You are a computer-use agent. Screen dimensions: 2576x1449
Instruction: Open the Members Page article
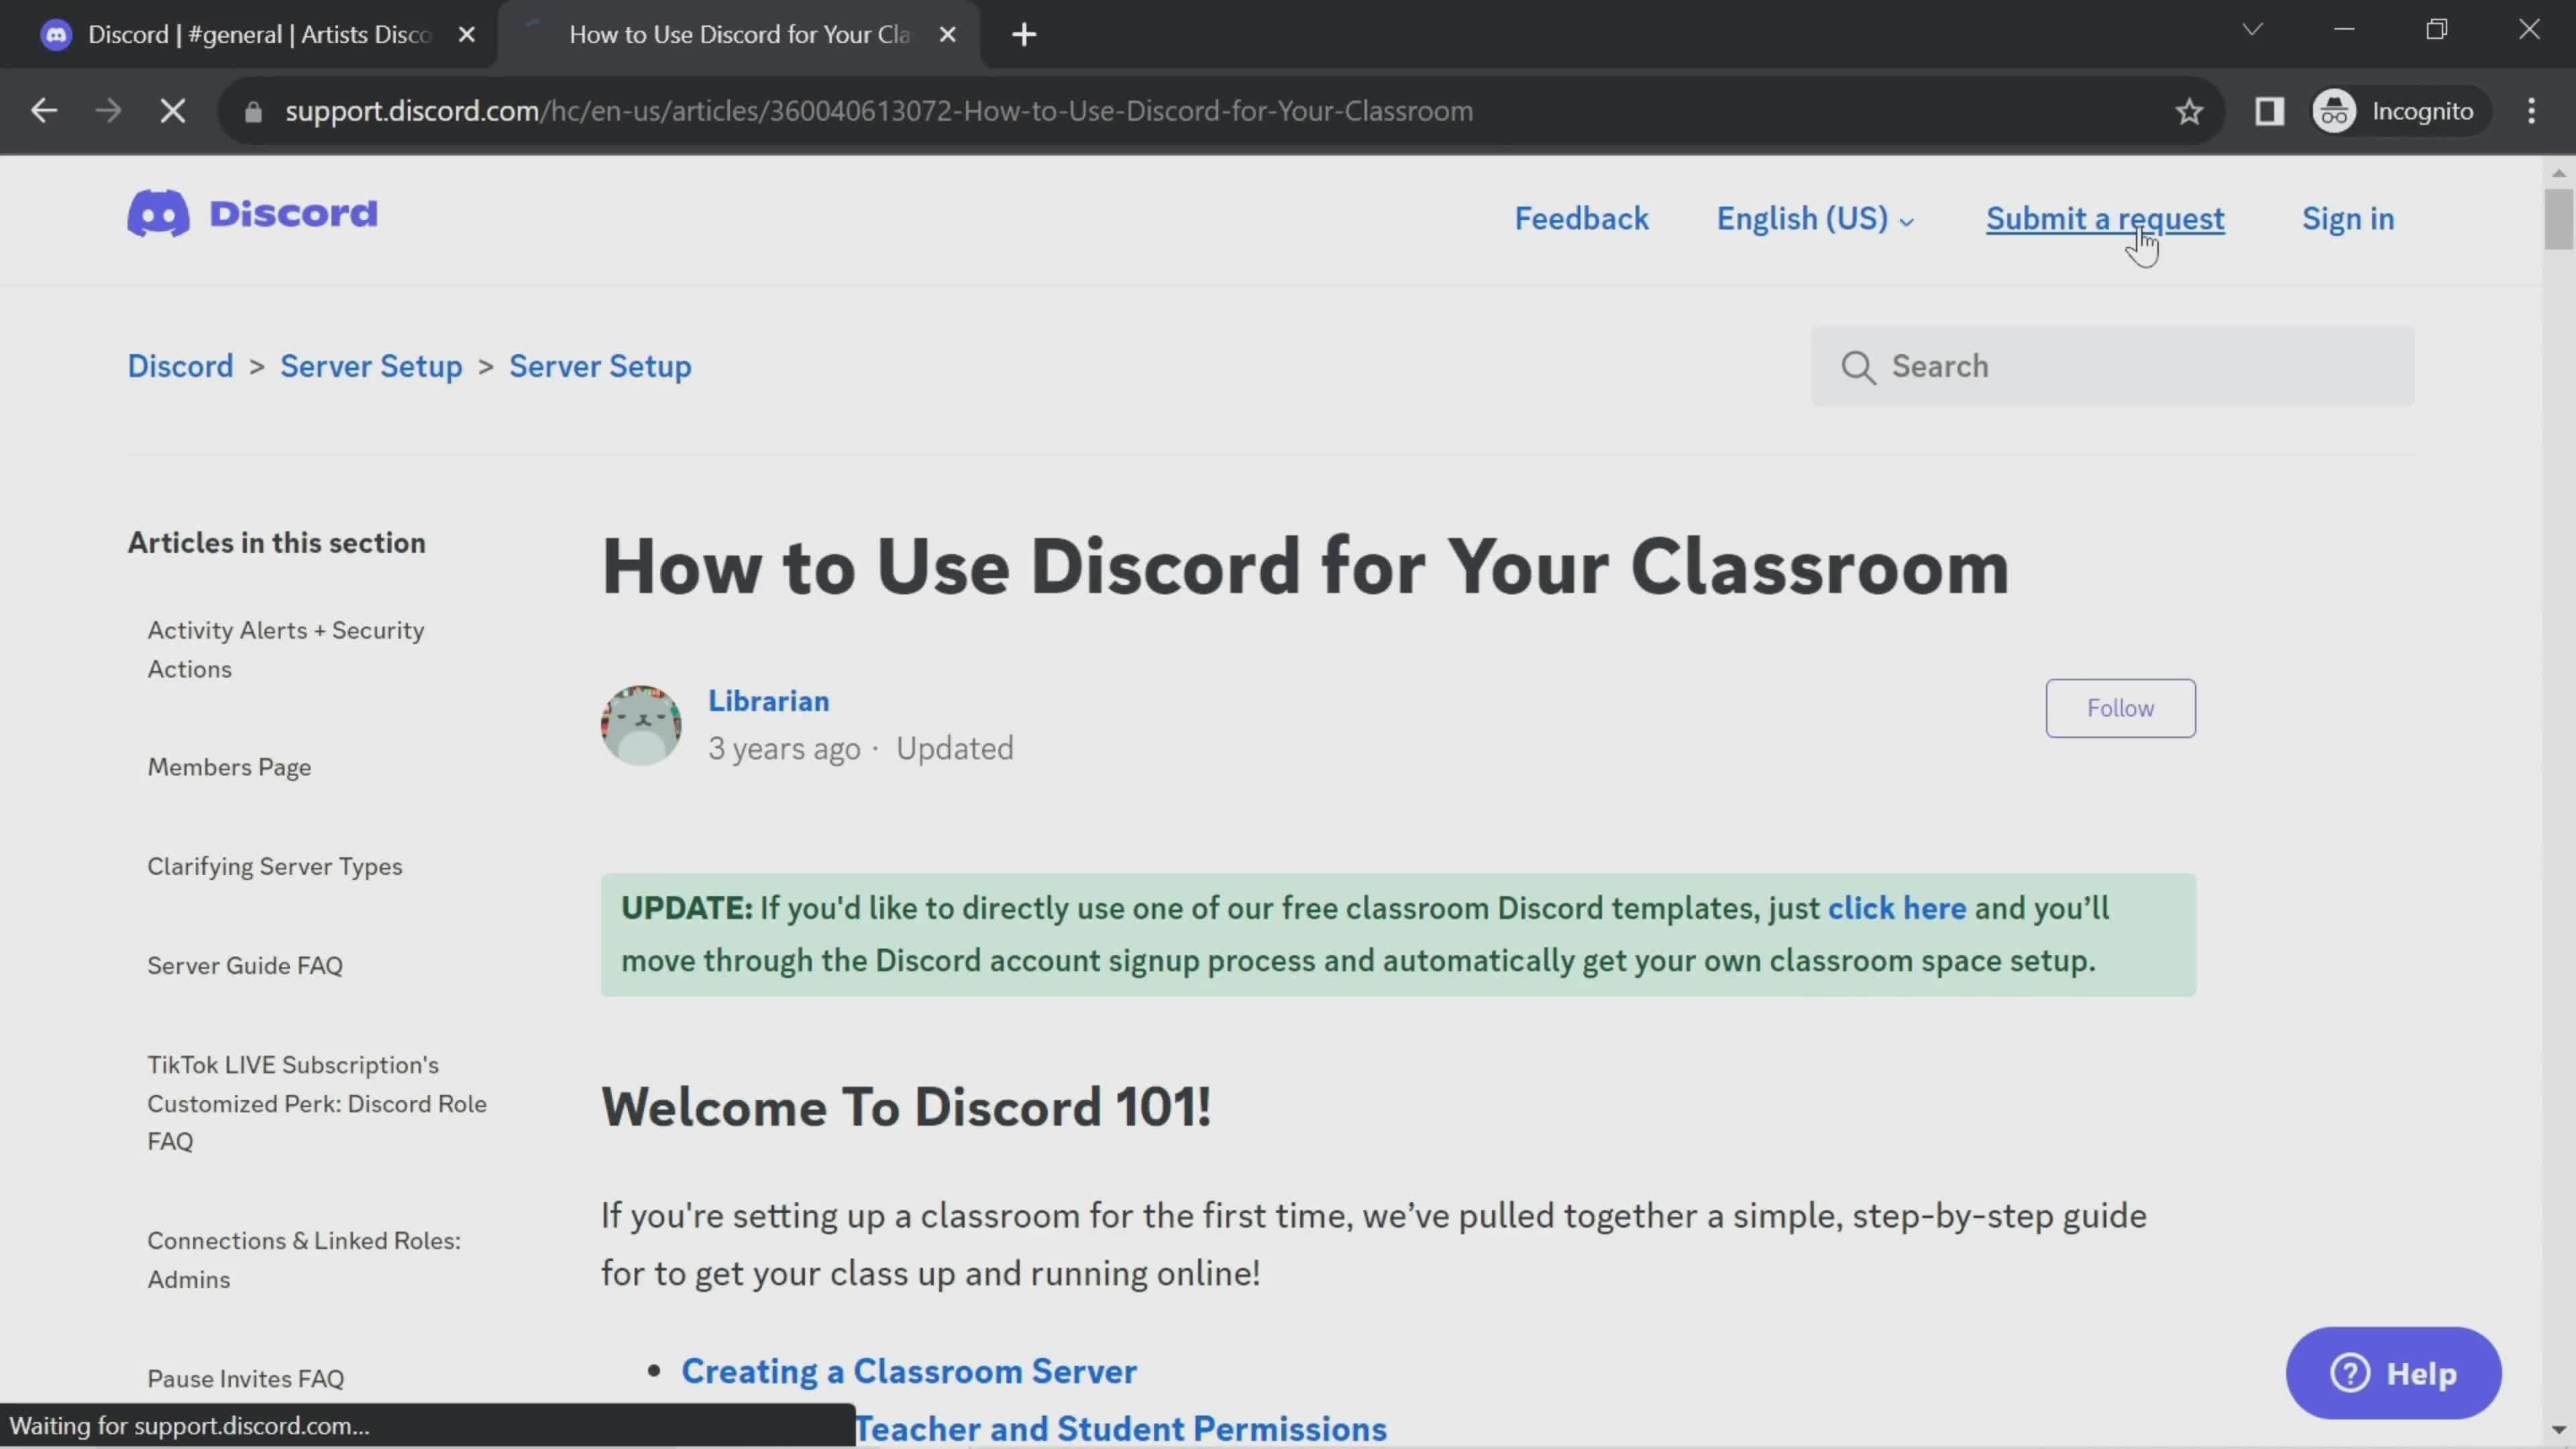click(229, 767)
